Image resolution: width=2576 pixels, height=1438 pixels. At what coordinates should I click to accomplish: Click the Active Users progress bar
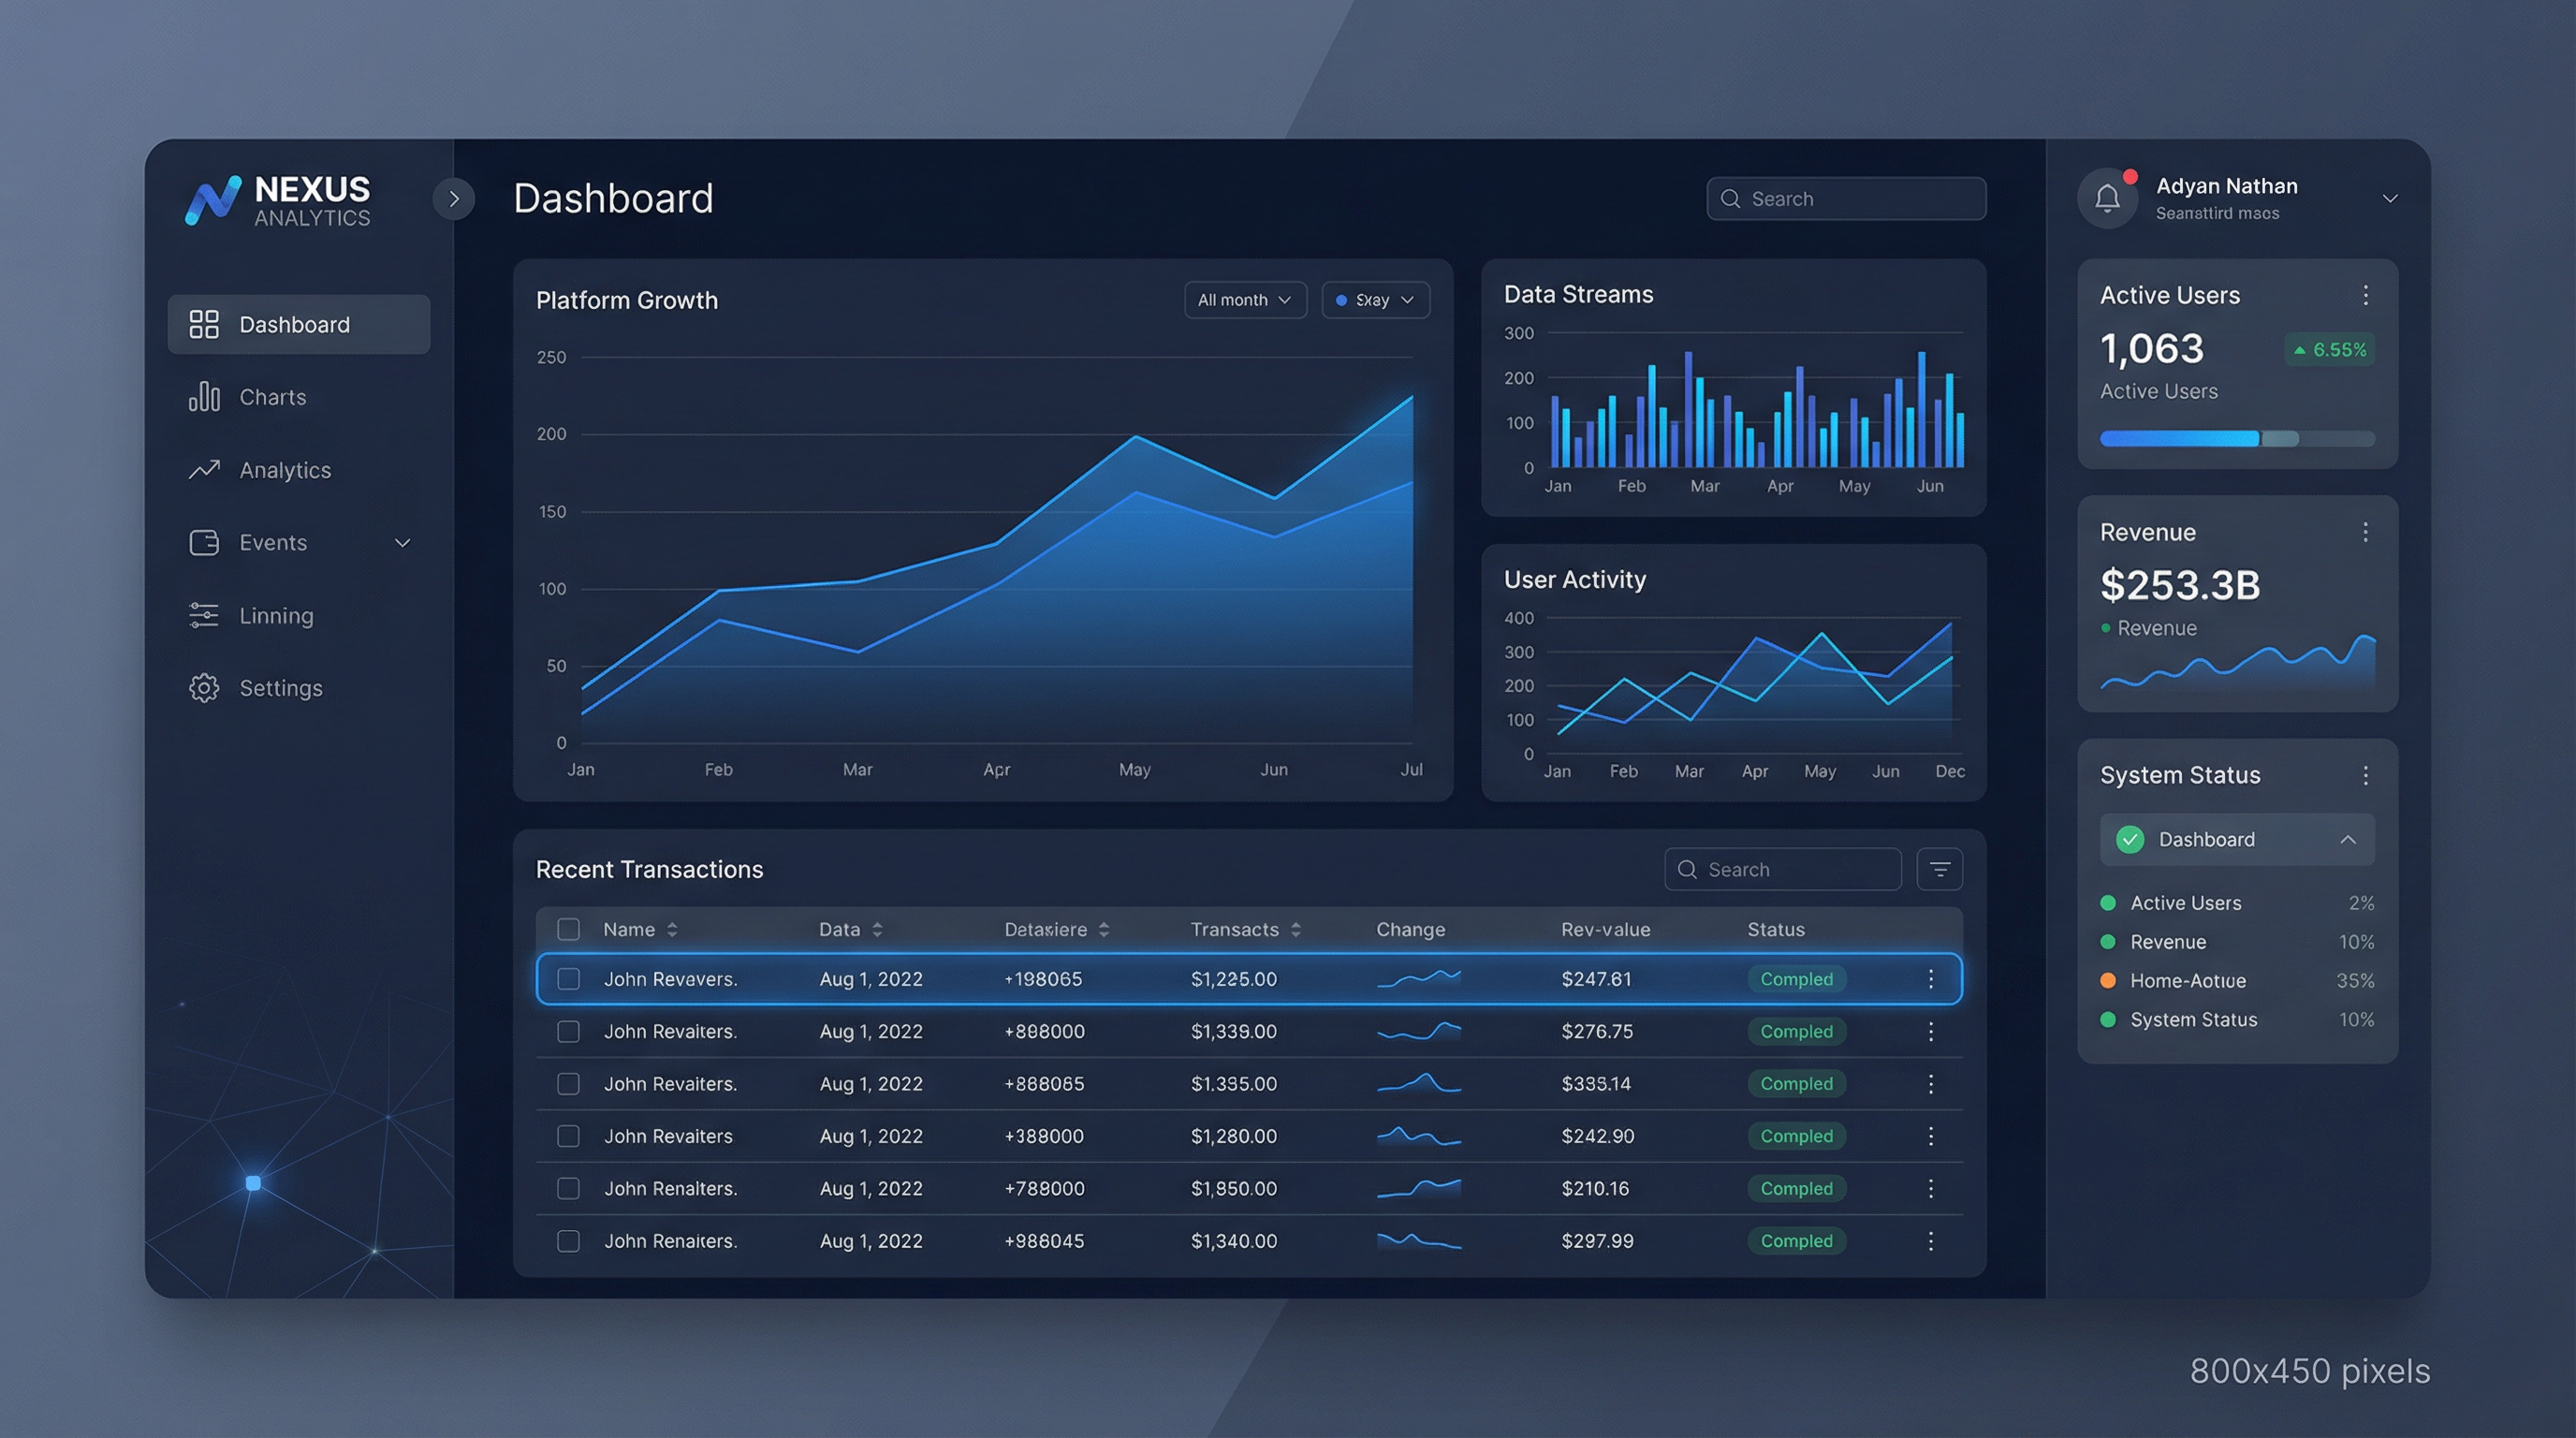click(2236, 438)
